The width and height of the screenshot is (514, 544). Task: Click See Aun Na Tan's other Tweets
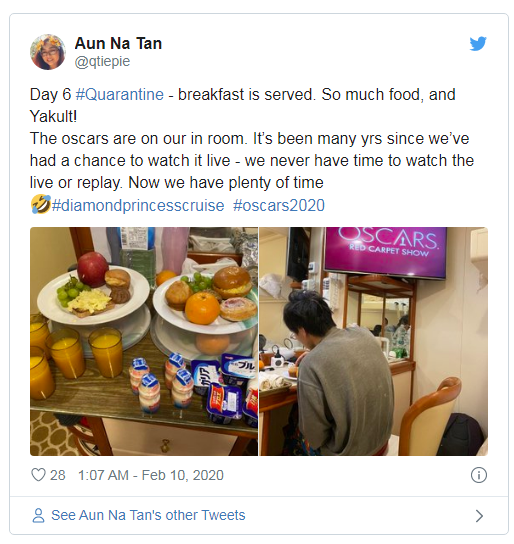[x=148, y=515]
